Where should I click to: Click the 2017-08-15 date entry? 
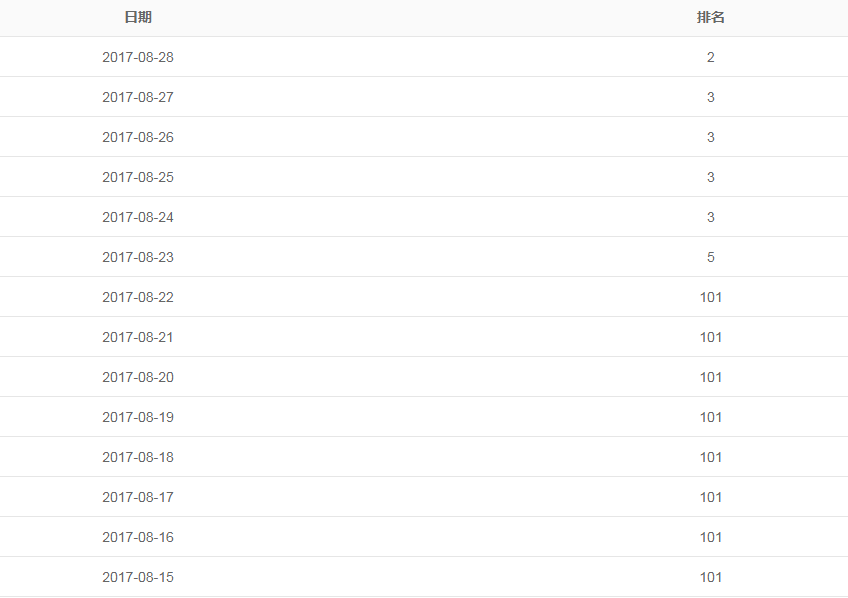pos(138,577)
